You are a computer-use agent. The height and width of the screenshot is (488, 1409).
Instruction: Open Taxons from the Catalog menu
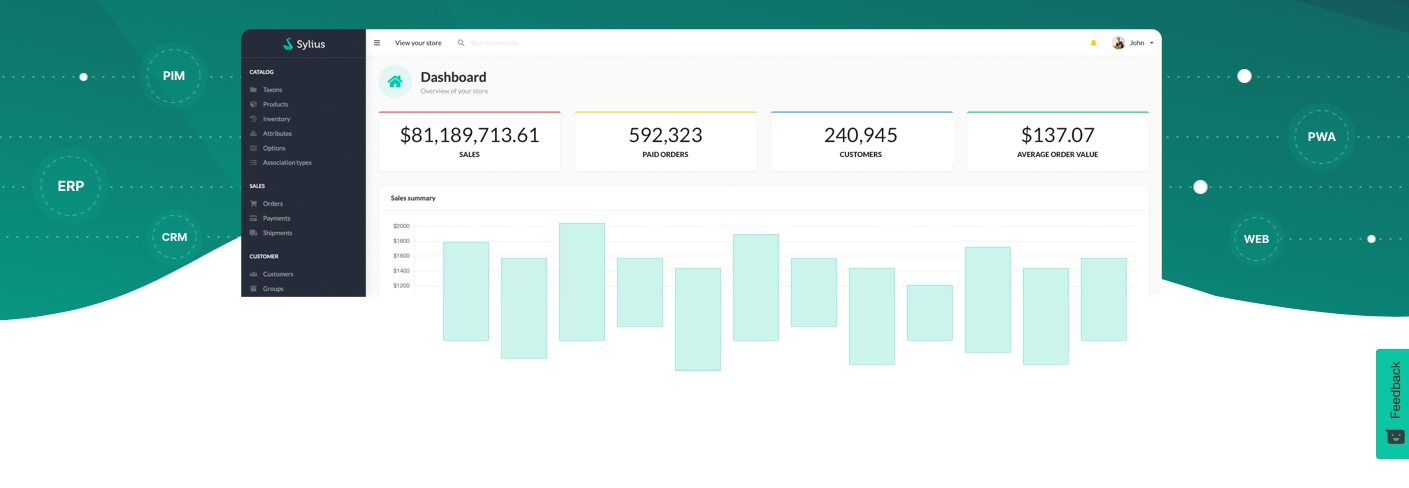(272, 90)
